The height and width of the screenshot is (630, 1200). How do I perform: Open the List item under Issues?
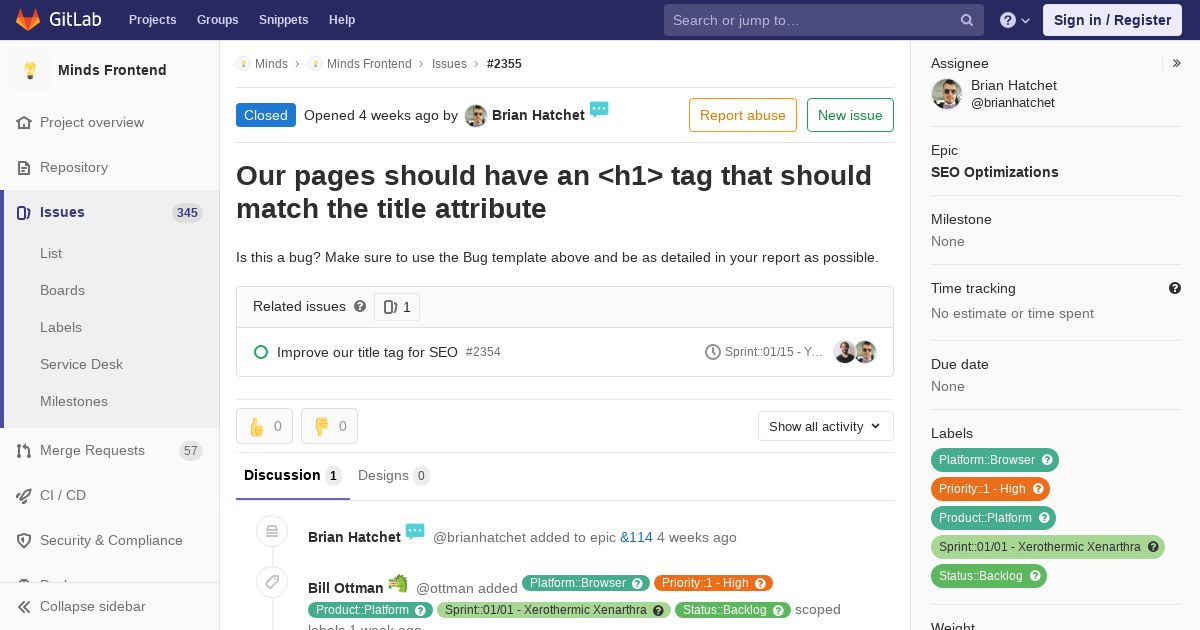pos(51,253)
